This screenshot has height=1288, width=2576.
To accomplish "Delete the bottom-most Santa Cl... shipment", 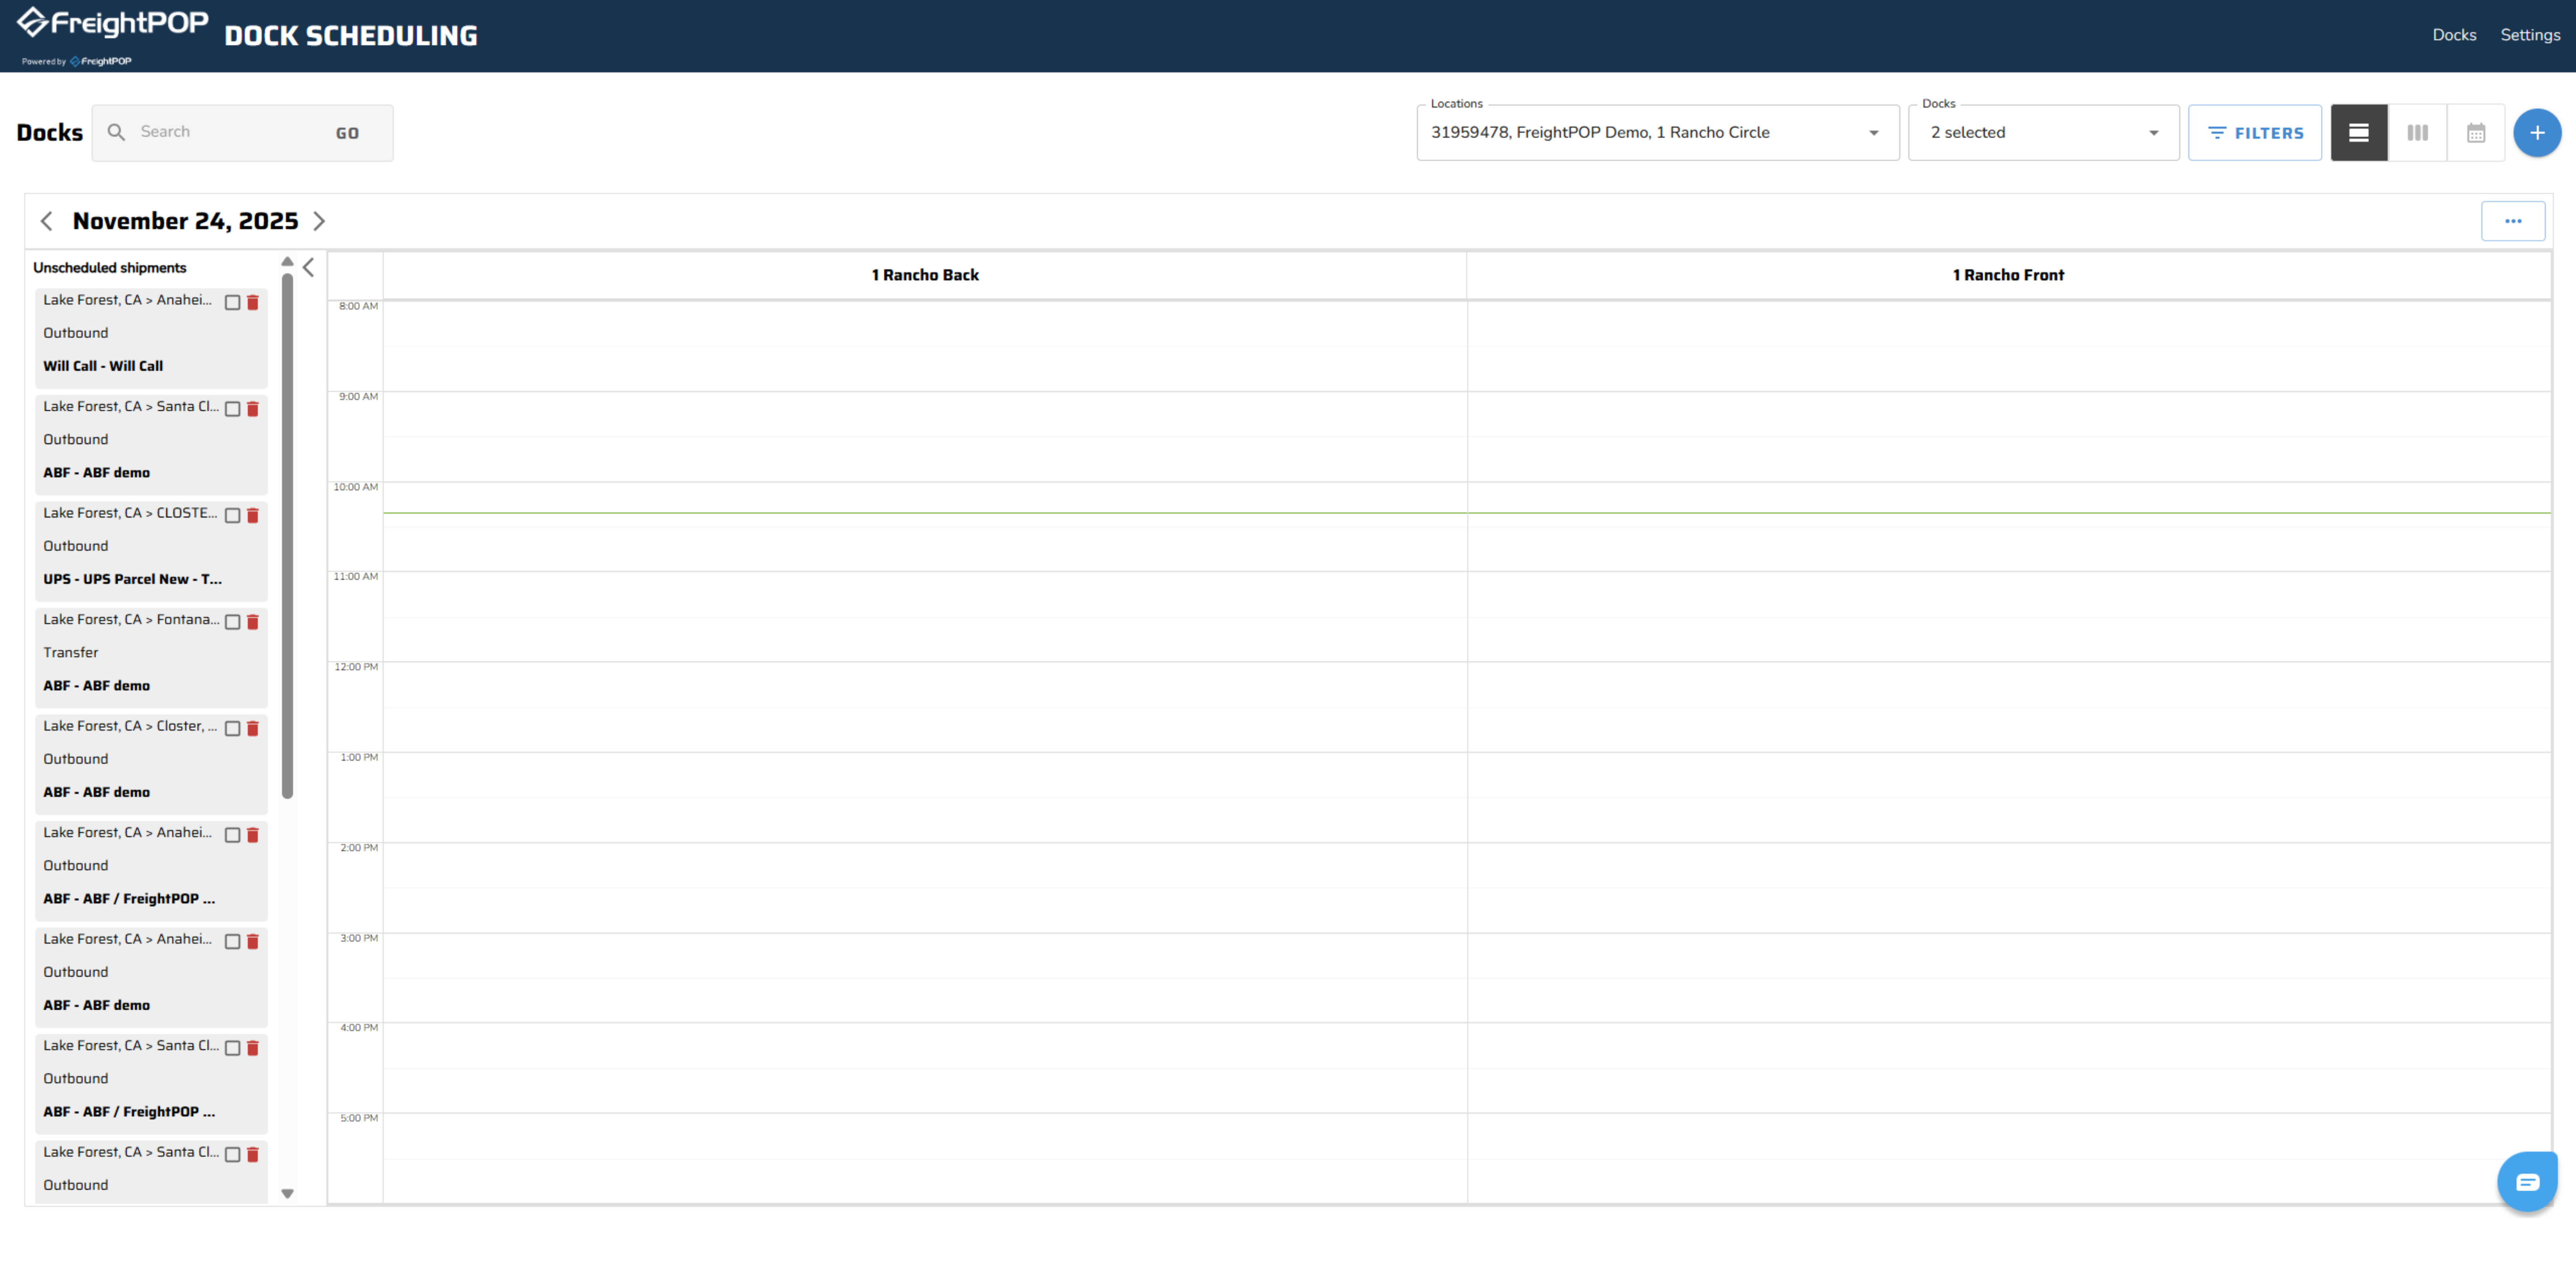I will (x=253, y=1155).
